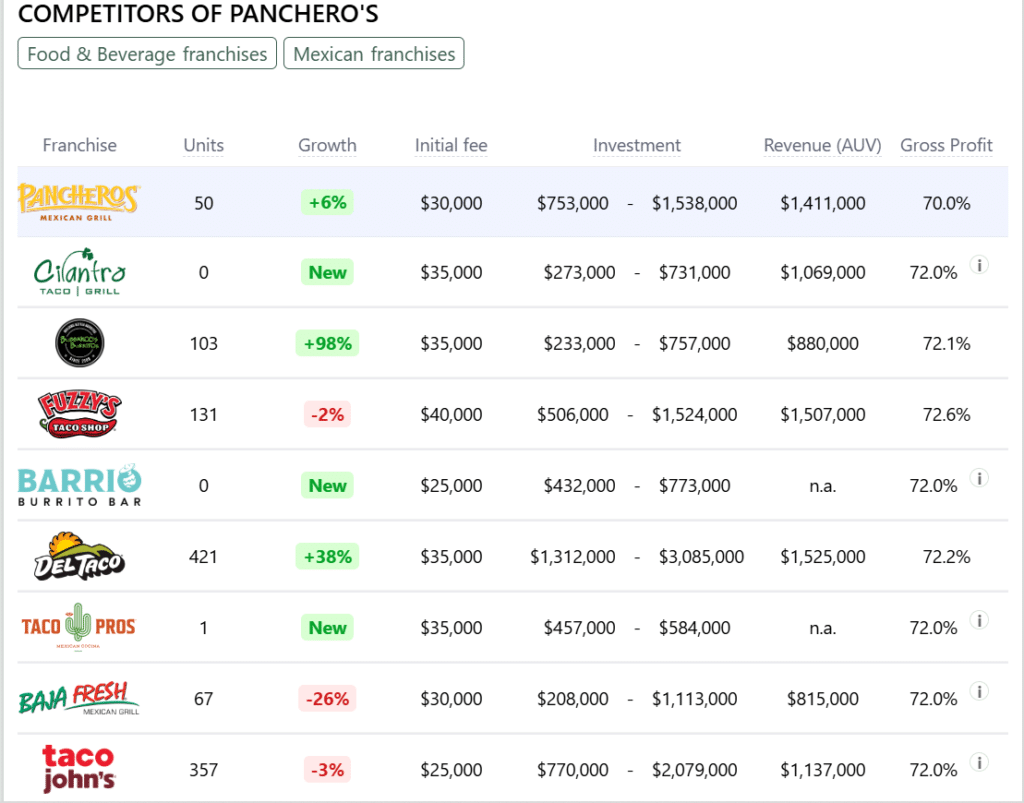The height and width of the screenshot is (803, 1024).
Task: Select New badge in Taco Pros row
Action: [327, 628]
